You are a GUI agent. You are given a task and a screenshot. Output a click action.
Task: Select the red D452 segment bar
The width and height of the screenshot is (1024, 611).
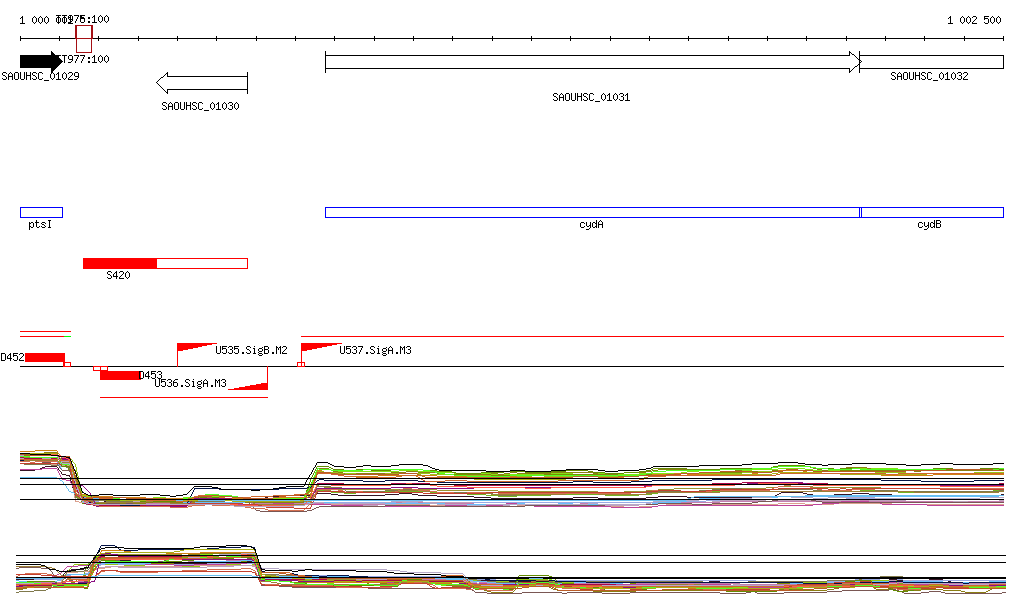pyautogui.click(x=45, y=357)
